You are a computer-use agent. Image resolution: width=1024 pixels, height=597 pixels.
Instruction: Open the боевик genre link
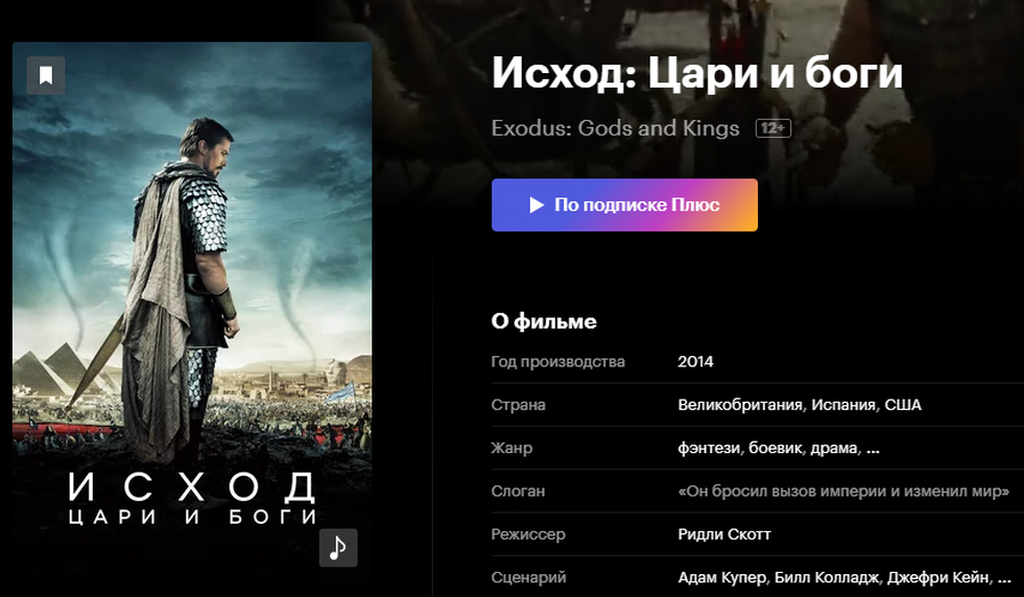coord(776,448)
